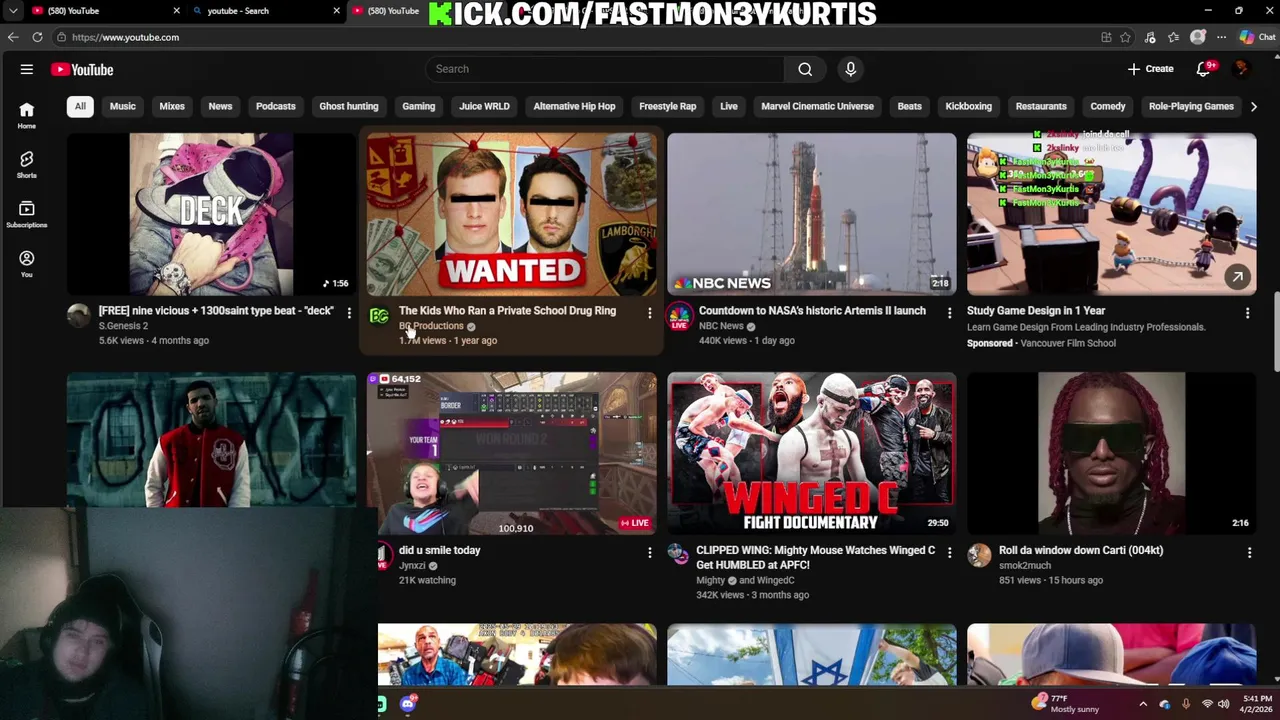Start voice search with the microphone icon
The height and width of the screenshot is (720, 1280).
(851, 69)
